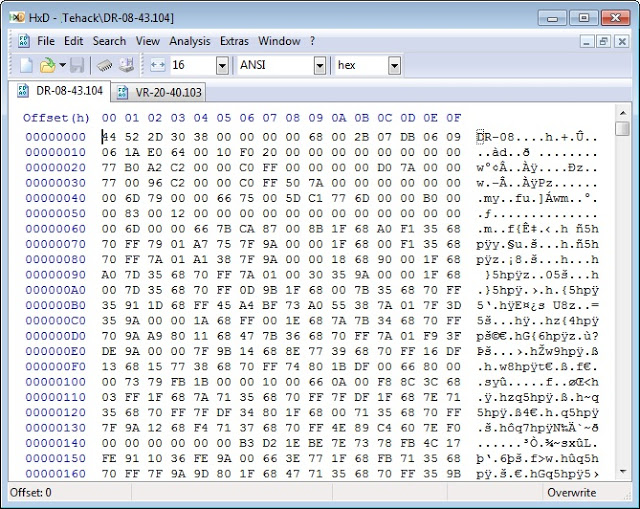Click the first hex byte at offset 00000000
The width and height of the screenshot is (640, 509).
tap(108, 137)
